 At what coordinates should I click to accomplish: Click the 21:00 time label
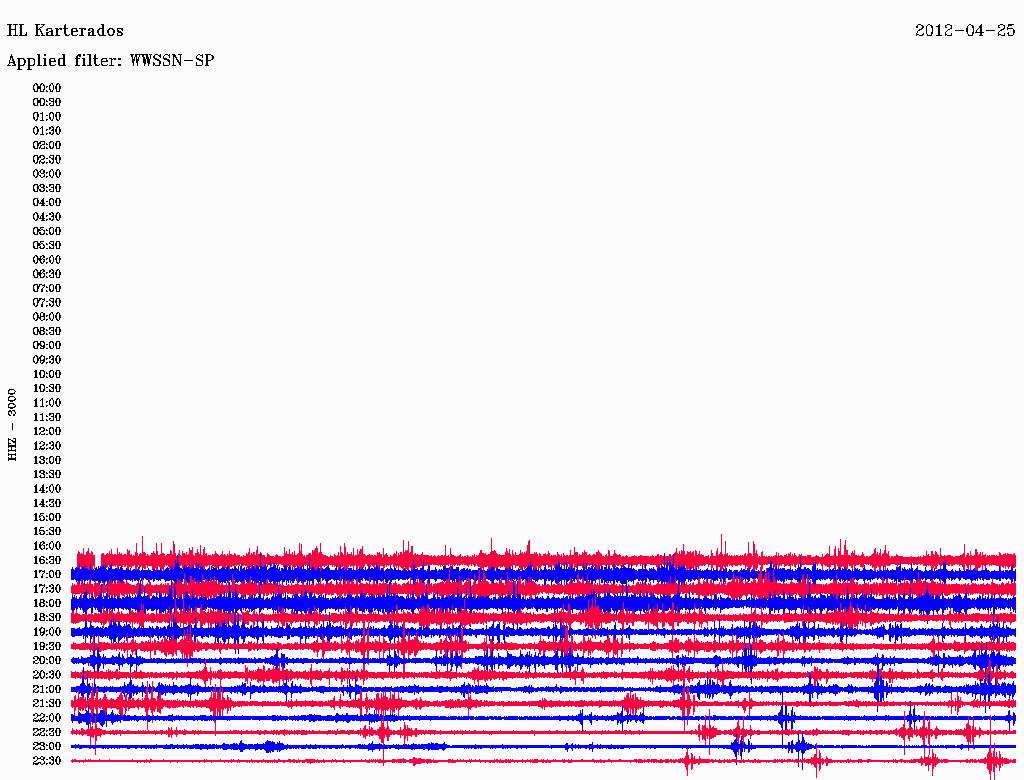[46, 689]
